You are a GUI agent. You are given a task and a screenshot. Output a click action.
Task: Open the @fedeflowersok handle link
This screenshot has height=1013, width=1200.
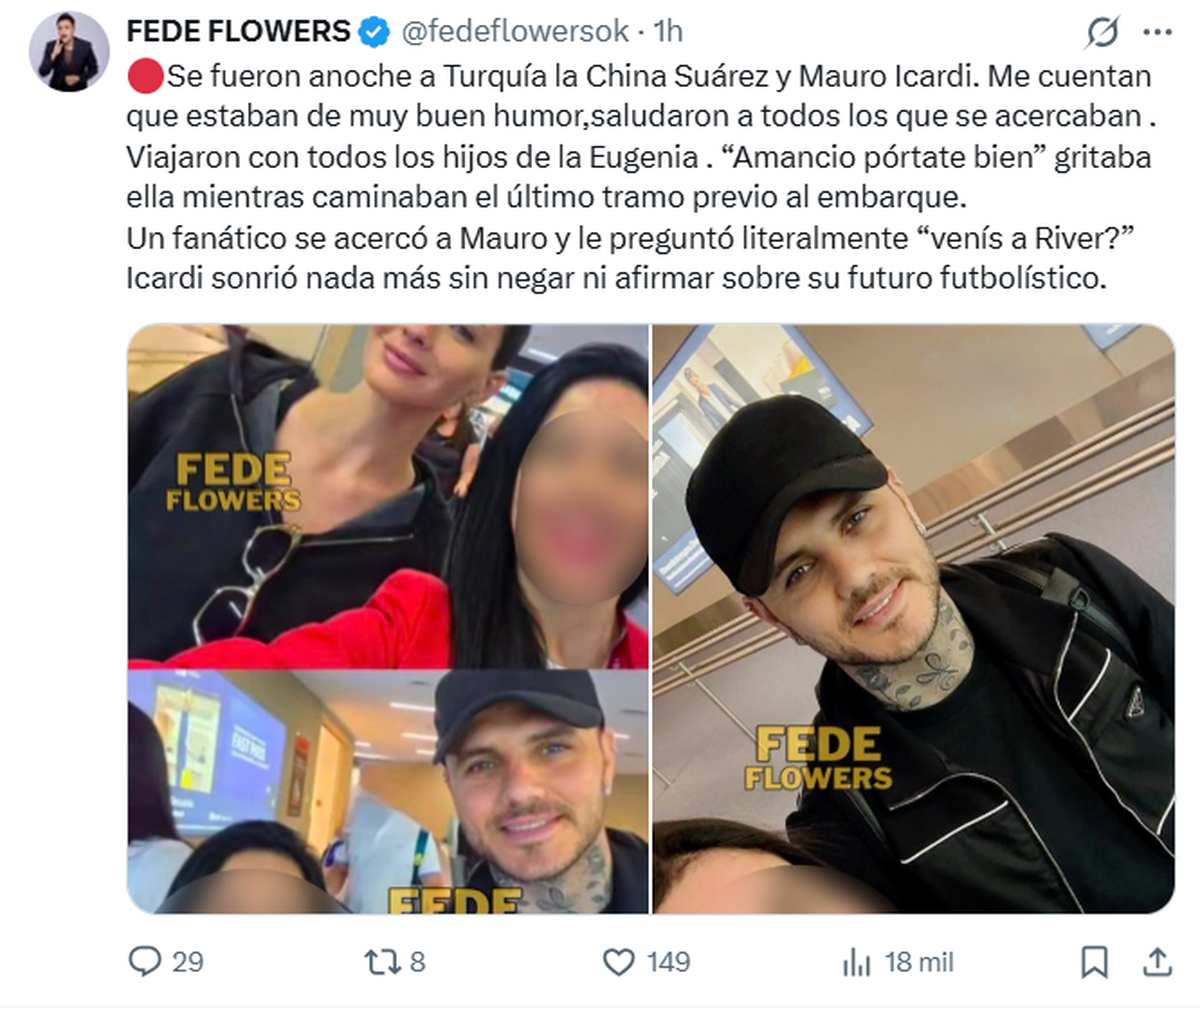coord(515,32)
